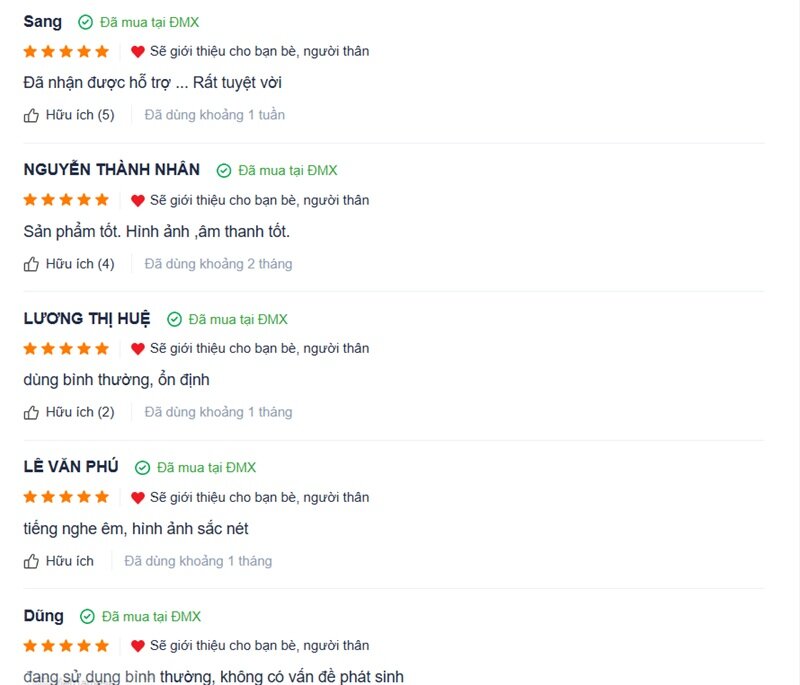Click thumbs-up icon on NGUYỄN THÀNH NHÂN's review
Screen dimensions: 800x685
31,264
